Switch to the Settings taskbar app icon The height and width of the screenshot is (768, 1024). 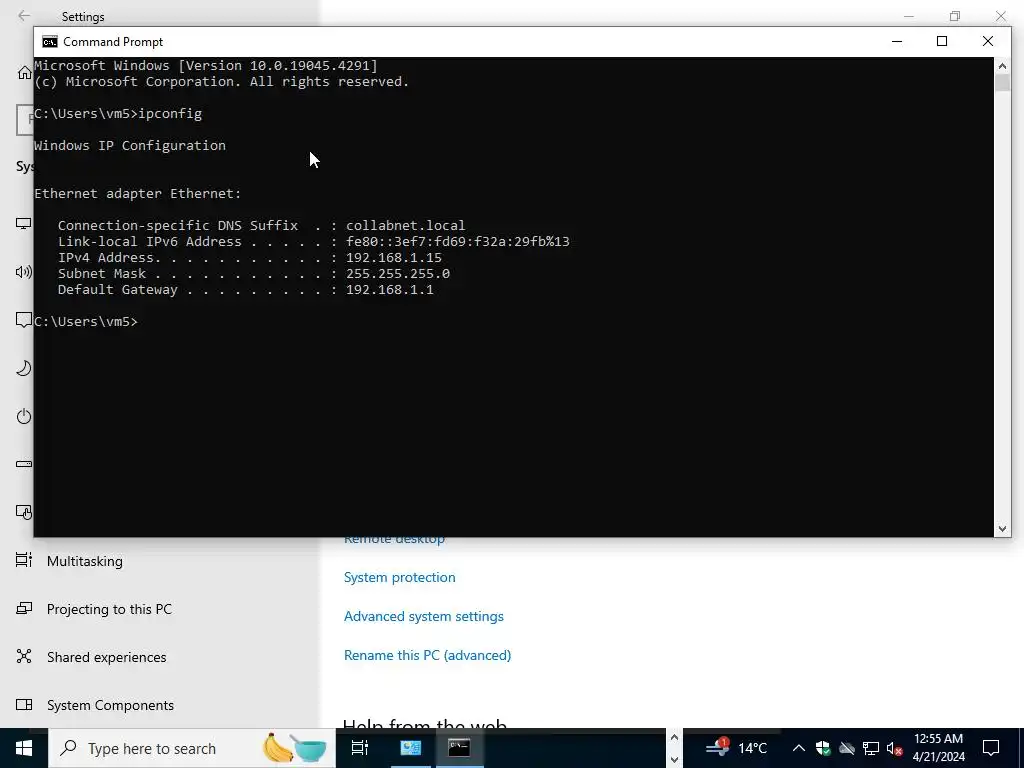[x=410, y=748]
